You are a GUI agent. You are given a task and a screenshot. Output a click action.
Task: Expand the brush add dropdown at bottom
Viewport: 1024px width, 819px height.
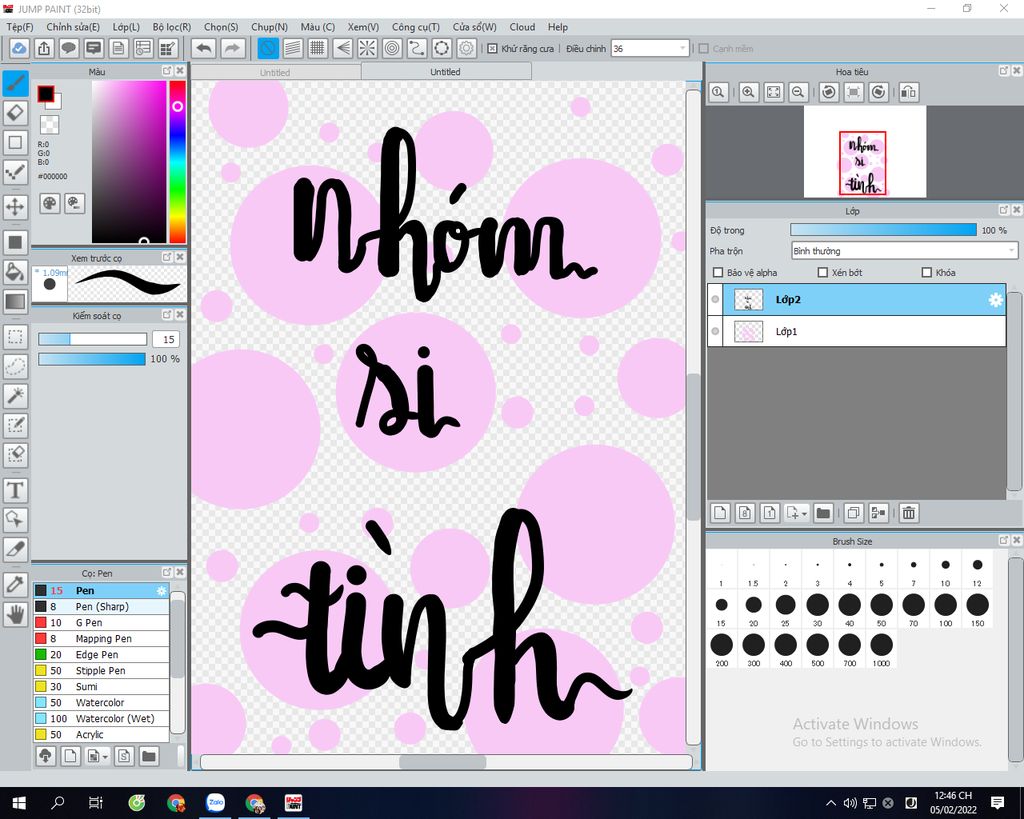point(105,757)
